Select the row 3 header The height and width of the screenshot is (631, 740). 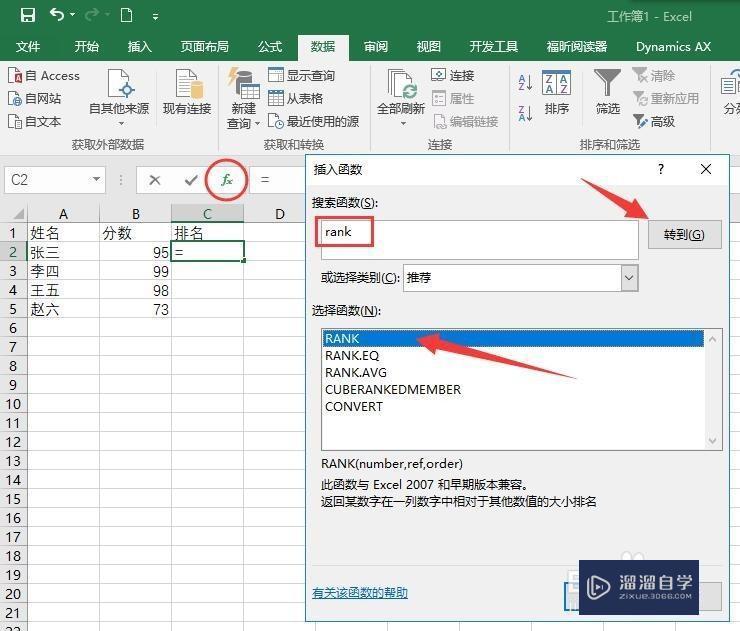[13, 271]
